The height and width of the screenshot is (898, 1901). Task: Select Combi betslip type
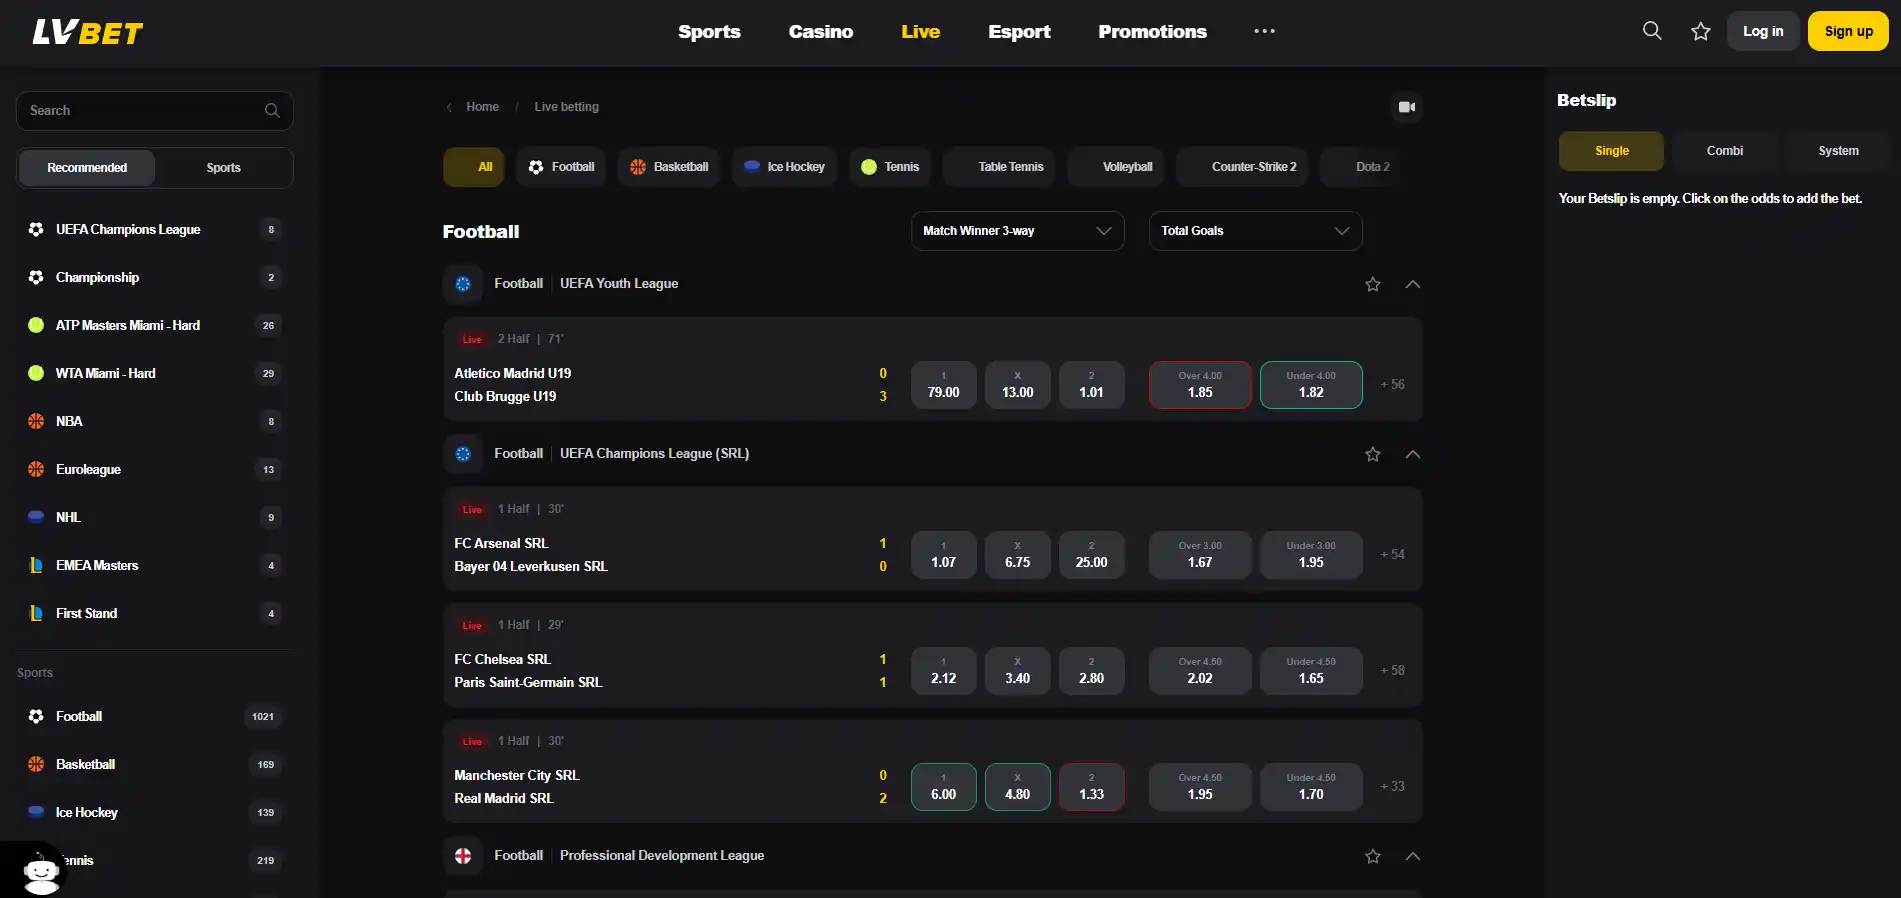tap(1724, 151)
